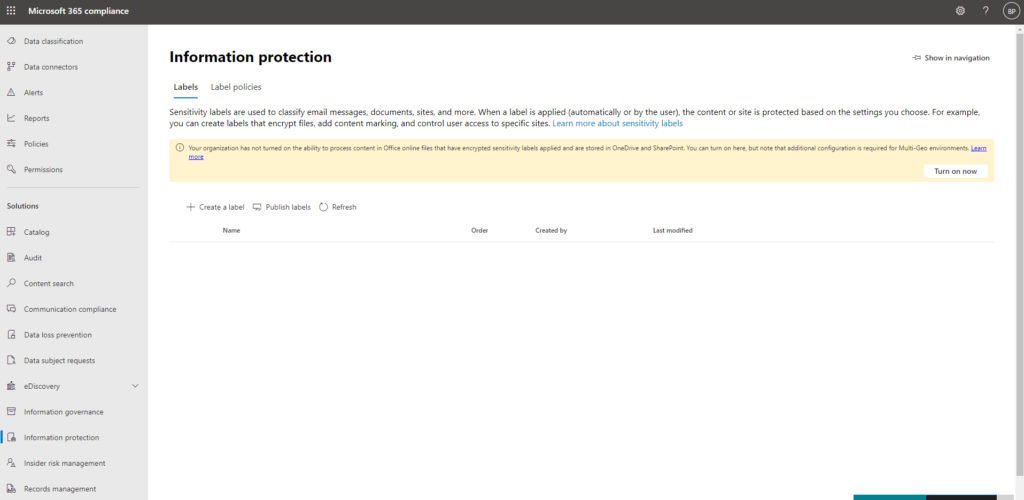Open Records management in sidebar
Image resolution: width=1024 pixels, height=500 pixels.
(60, 489)
